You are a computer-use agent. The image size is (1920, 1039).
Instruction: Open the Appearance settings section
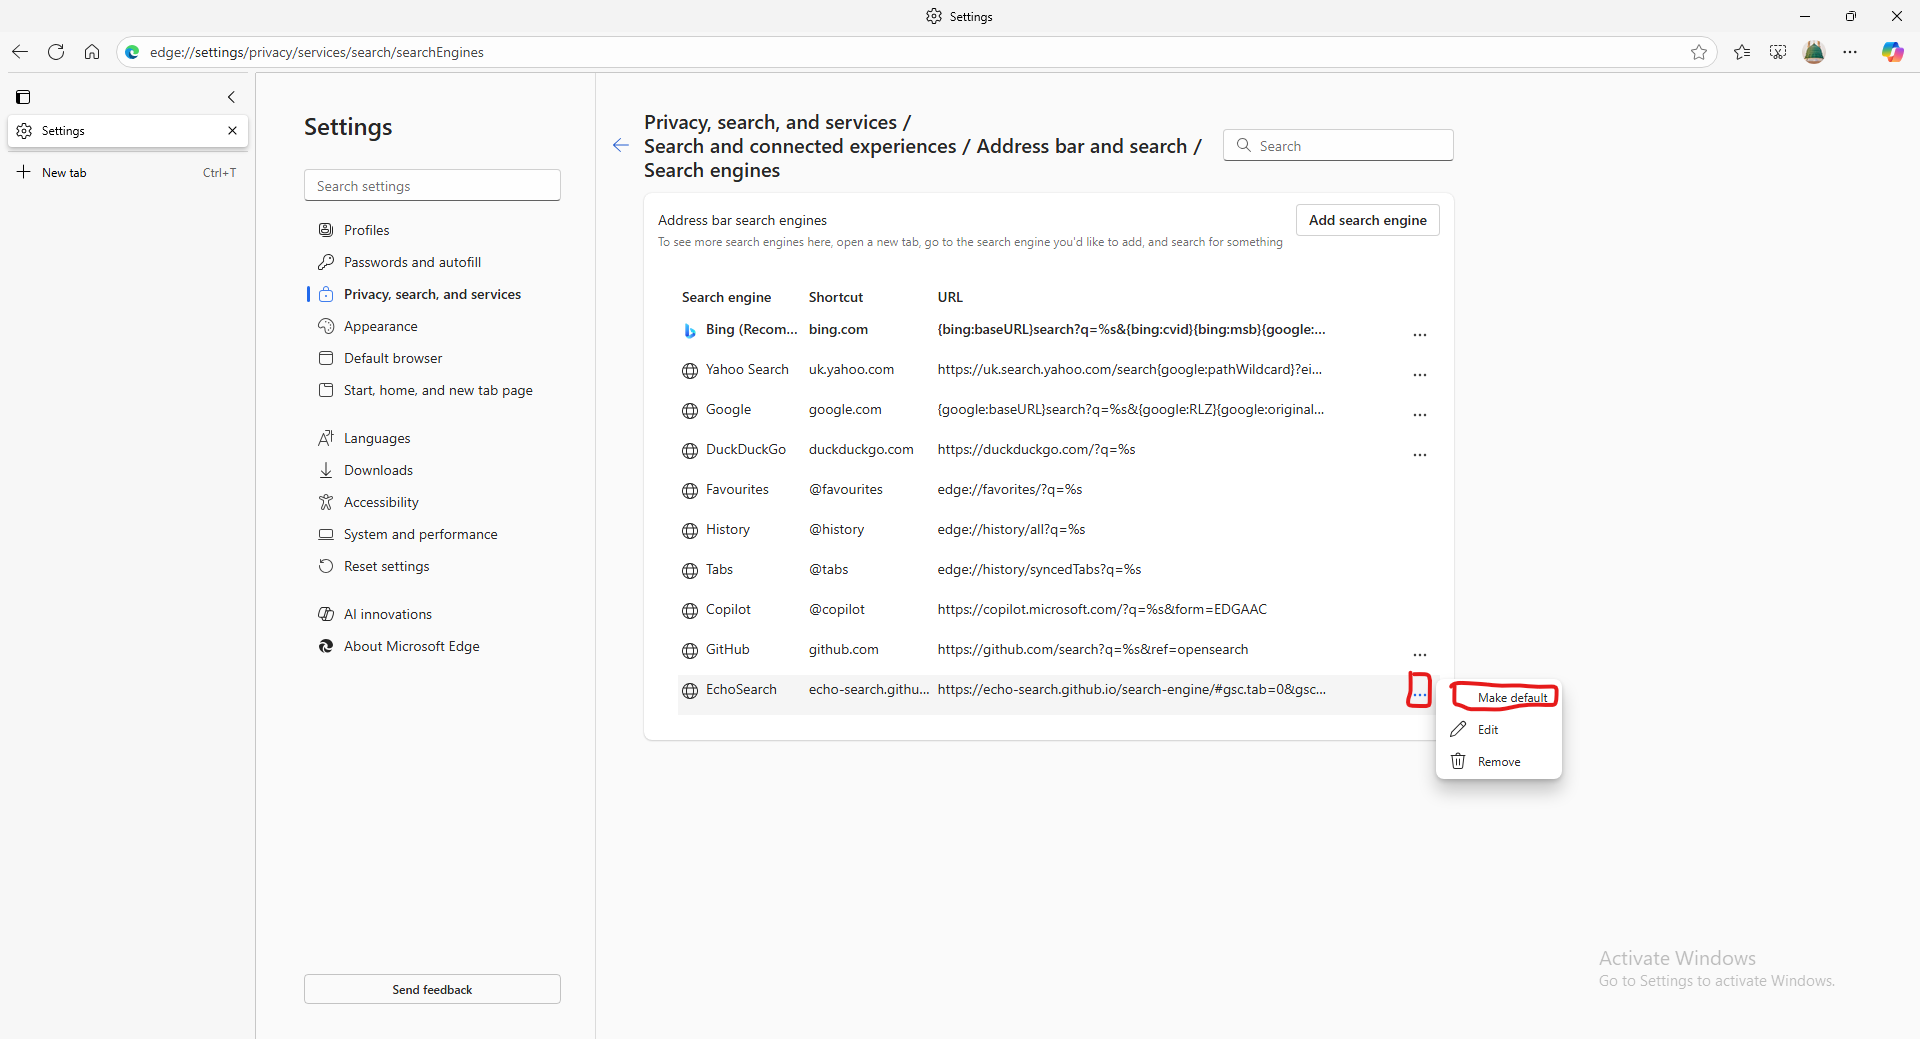pyautogui.click(x=380, y=326)
